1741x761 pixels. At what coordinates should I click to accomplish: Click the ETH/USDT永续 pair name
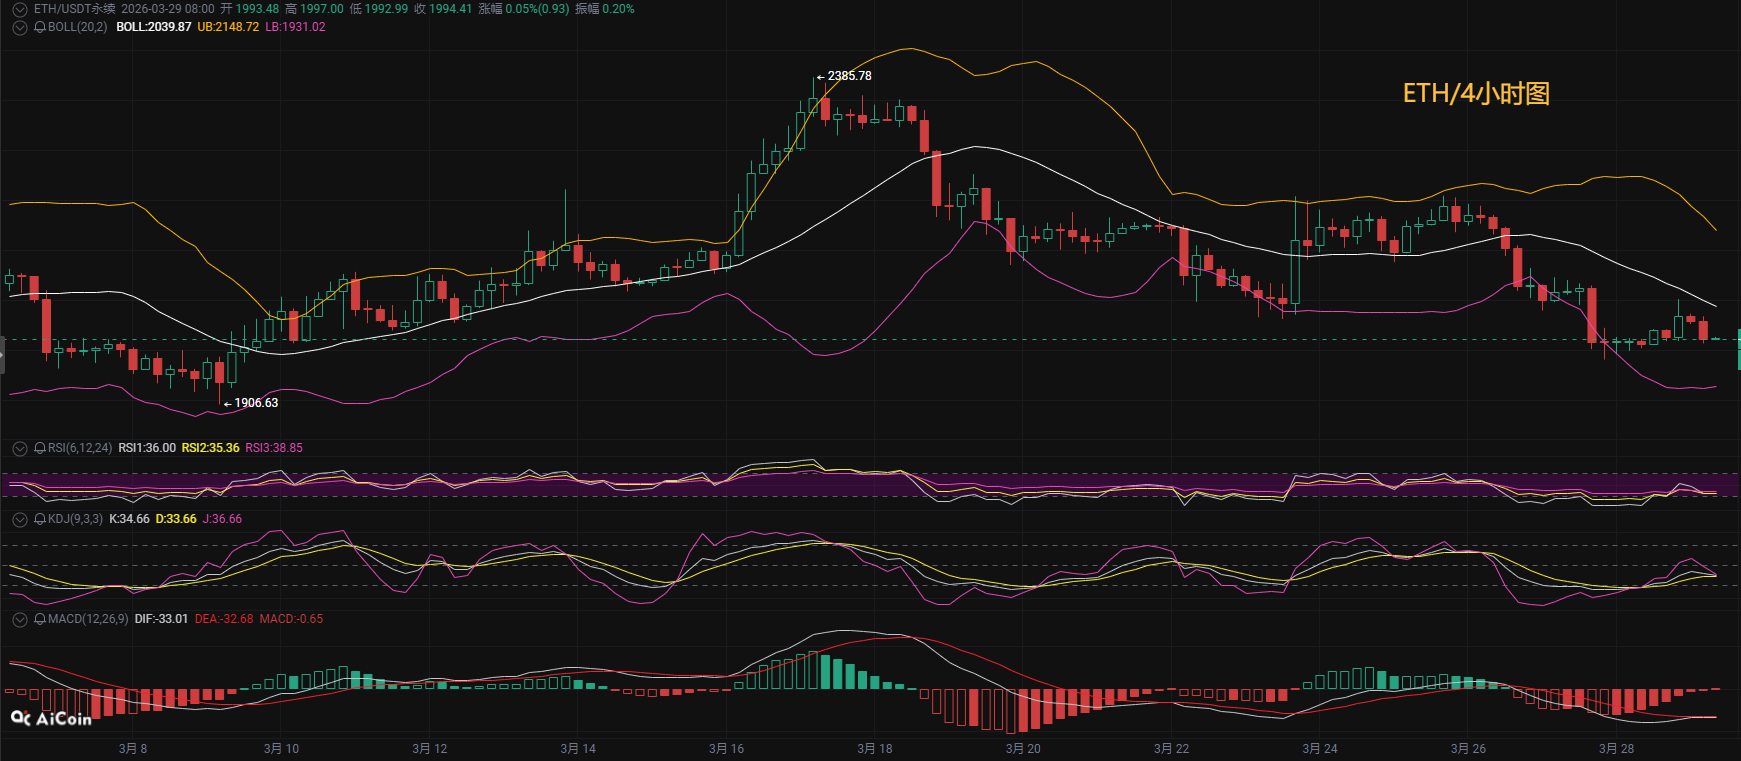click(x=75, y=9)
